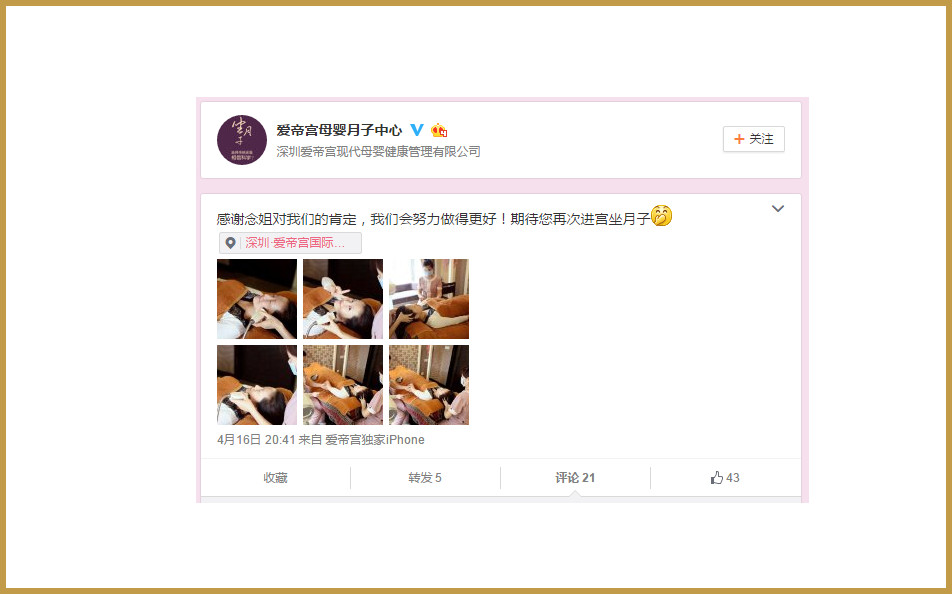This screenshot has width=952, height=594.
Task: Click the map pin location icon
Action: pyautogui.click(x=231, y=243)
